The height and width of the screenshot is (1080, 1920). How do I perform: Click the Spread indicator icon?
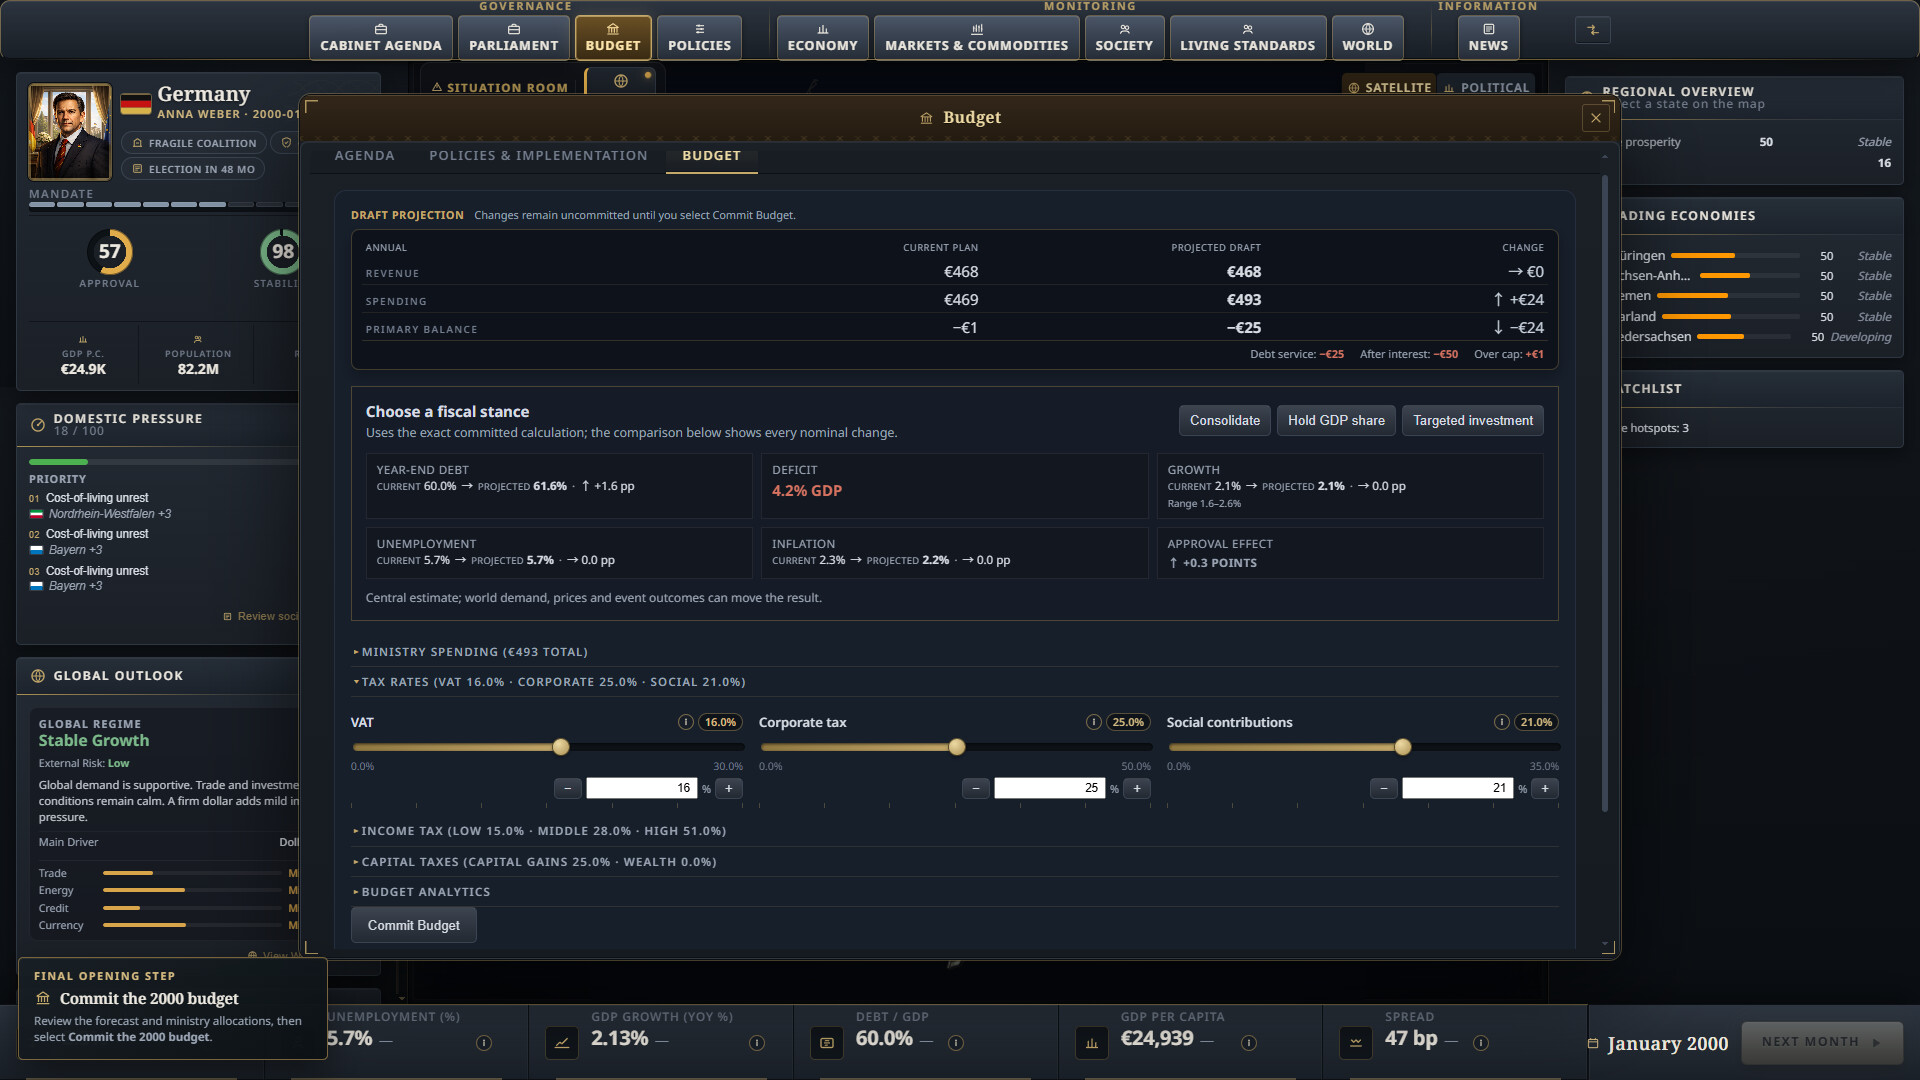pos(1356,1042)
